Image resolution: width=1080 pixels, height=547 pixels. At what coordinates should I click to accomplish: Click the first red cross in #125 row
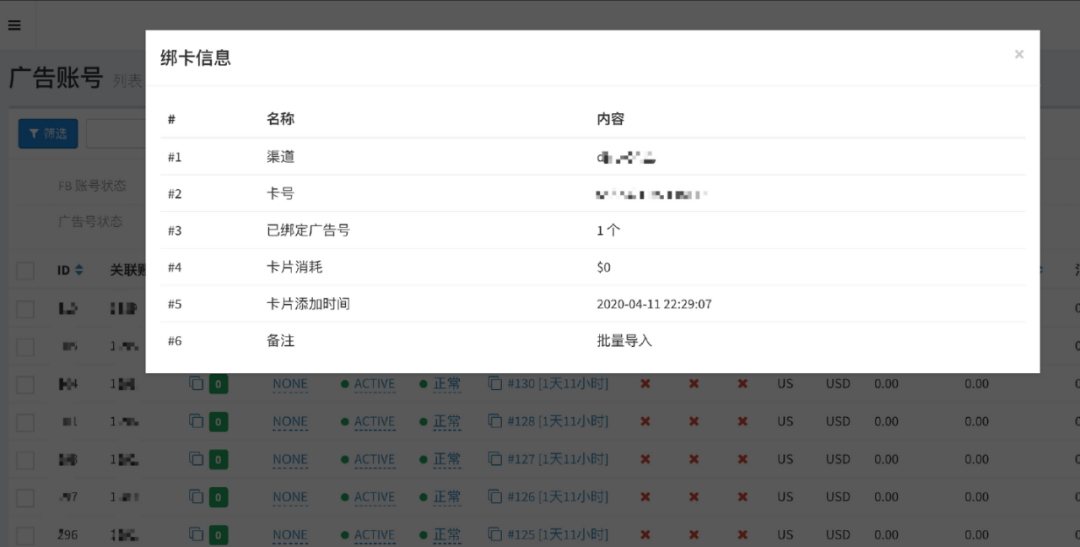pyautogui.click(x=645, y=535)
